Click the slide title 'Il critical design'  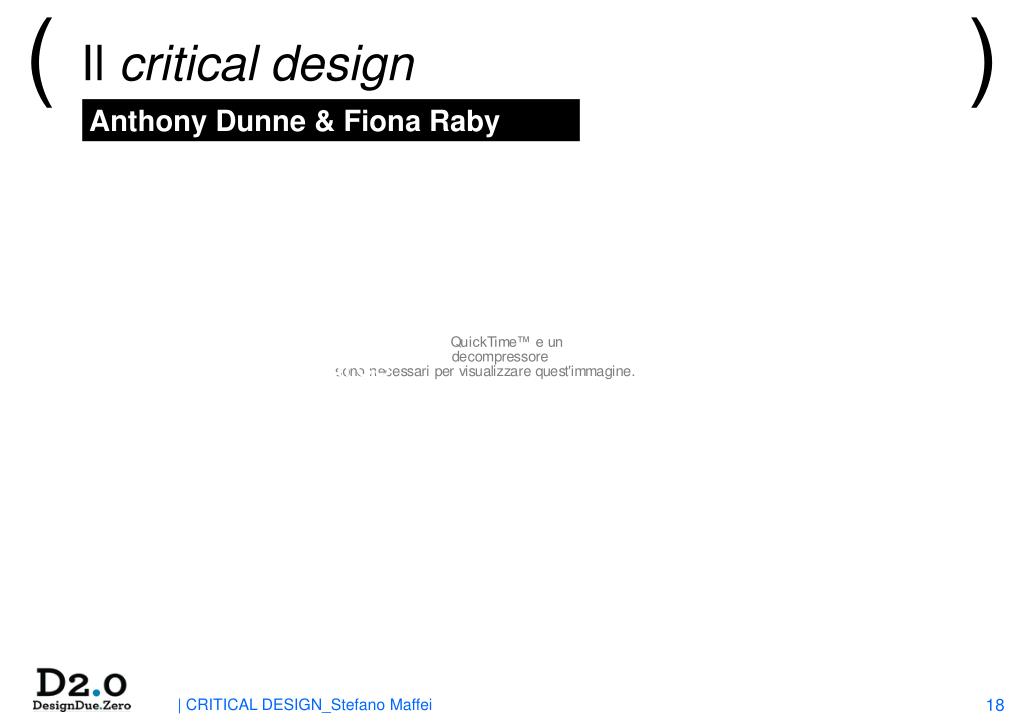248,64
